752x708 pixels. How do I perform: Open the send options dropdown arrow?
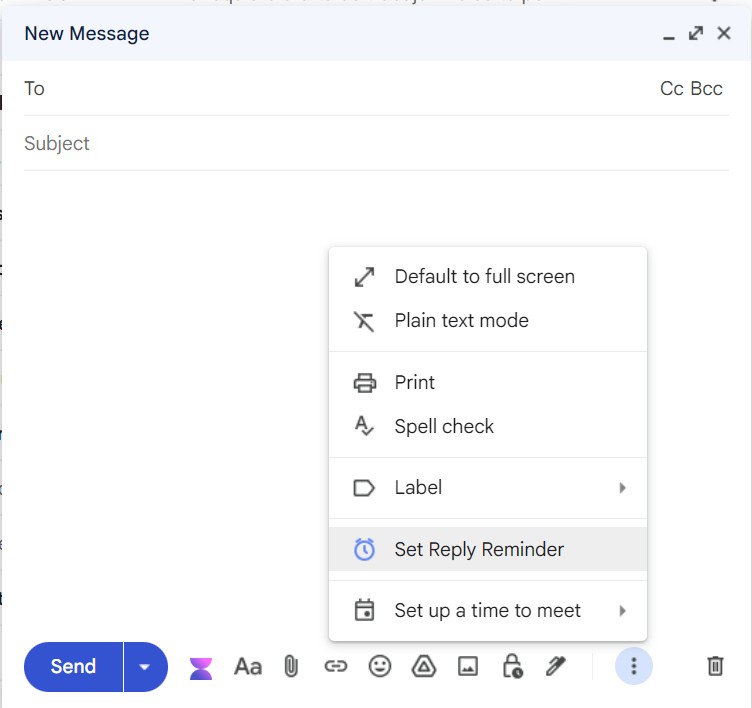pos(145,667)
